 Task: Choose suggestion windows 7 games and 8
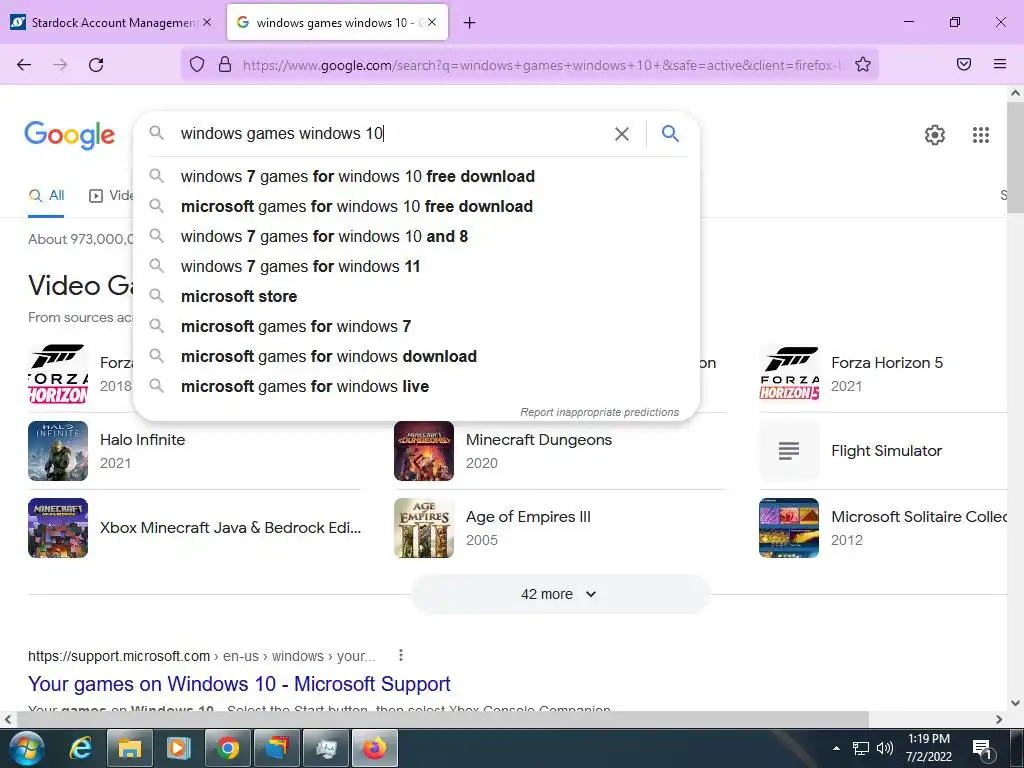[x=418, y=236]
